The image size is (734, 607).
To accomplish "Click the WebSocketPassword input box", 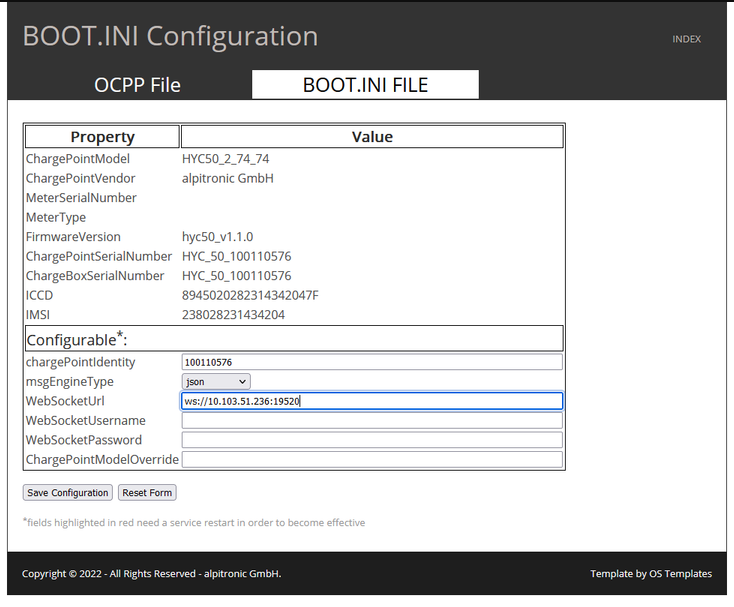I will [x=371, y=440].
